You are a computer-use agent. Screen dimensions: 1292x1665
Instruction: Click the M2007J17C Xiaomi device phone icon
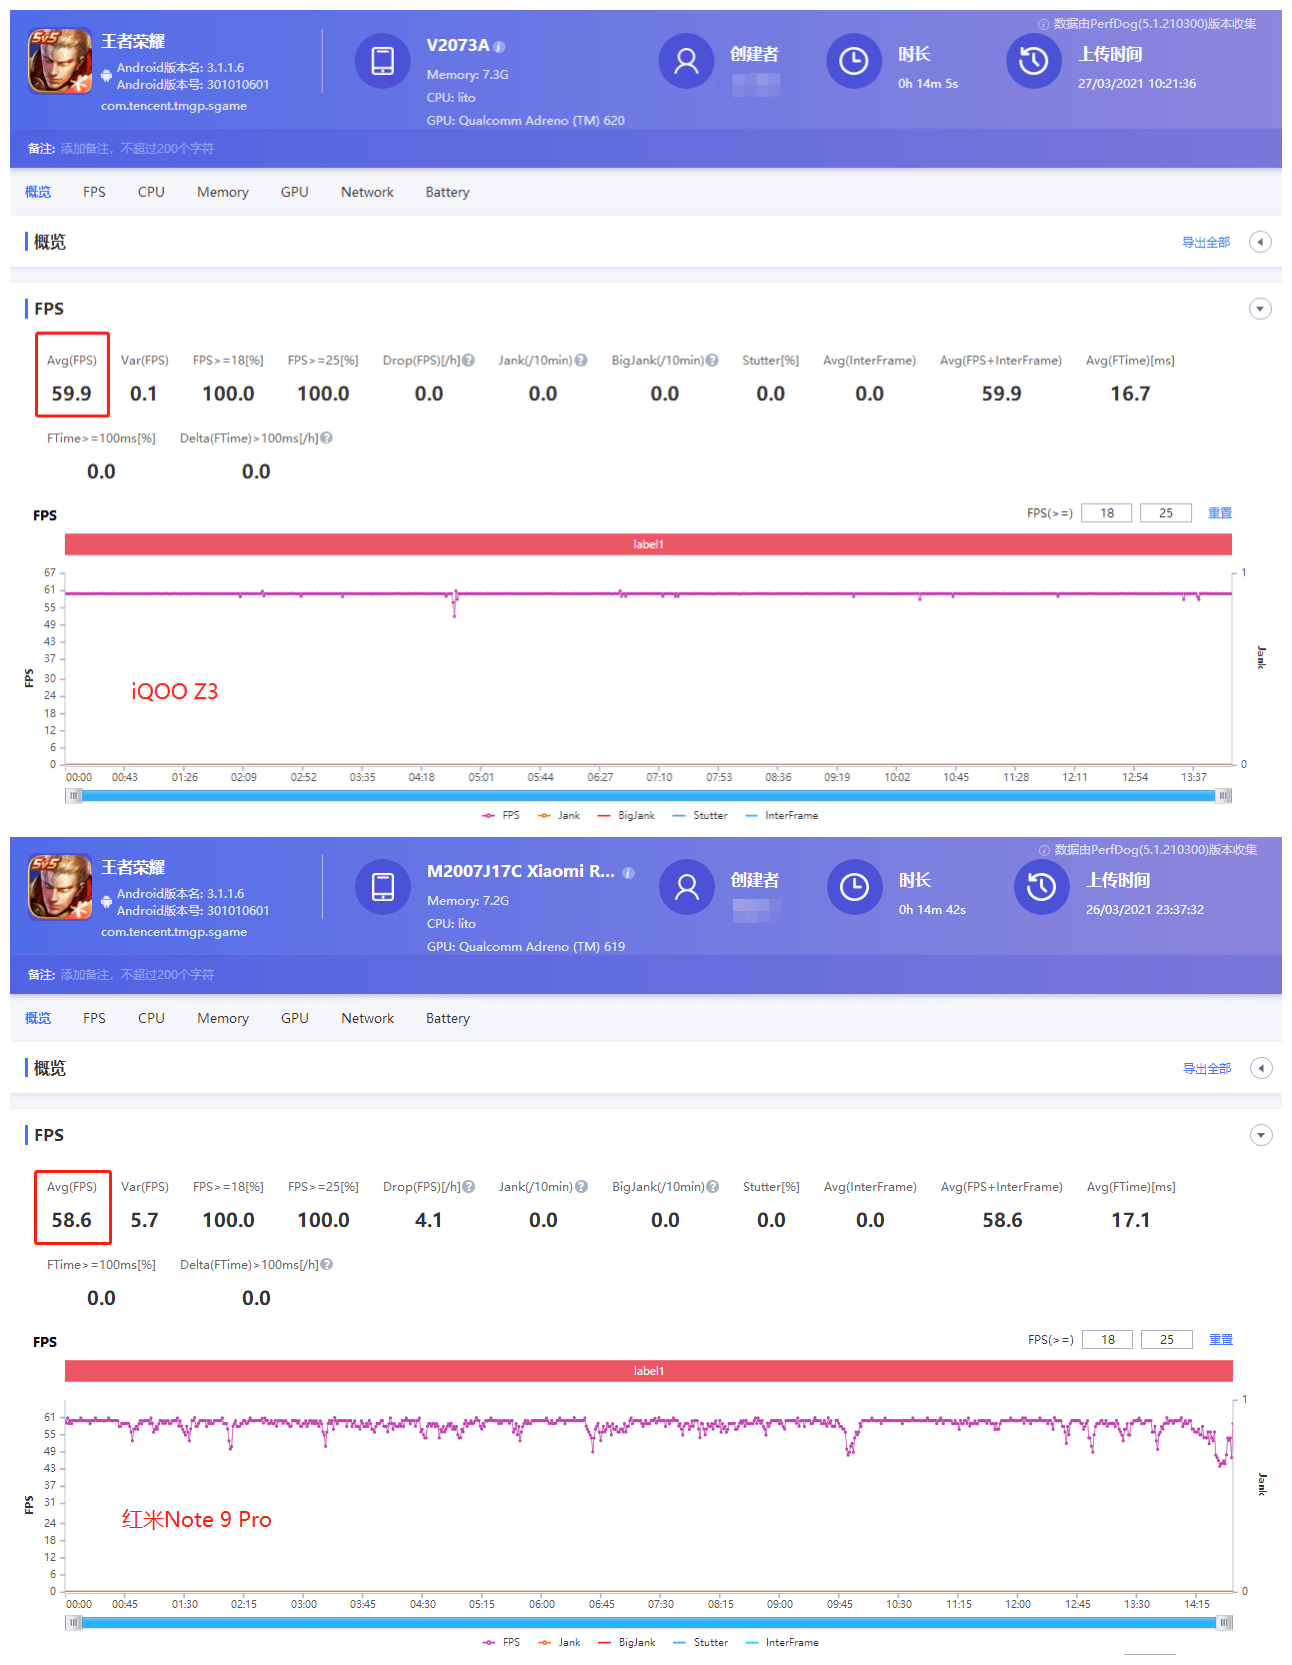tap(383, 887)
